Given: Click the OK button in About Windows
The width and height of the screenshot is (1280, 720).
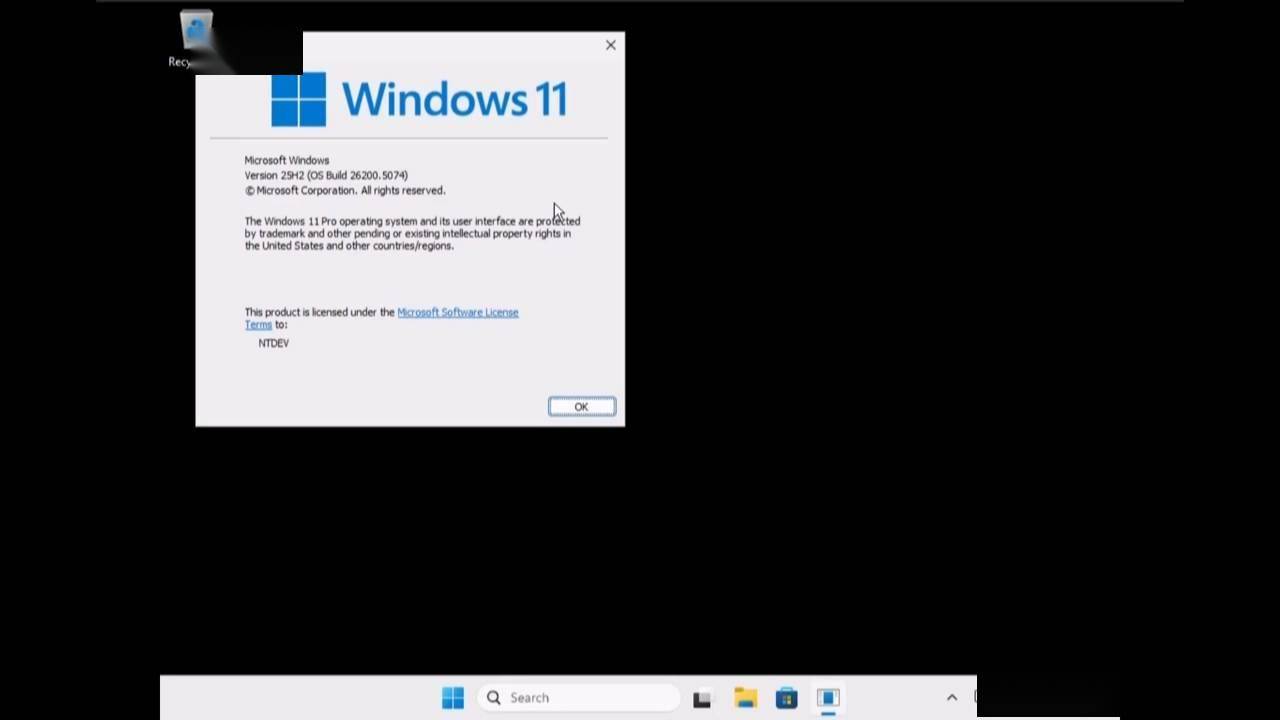Looking at the screenshot, I should tap(581, 406).
